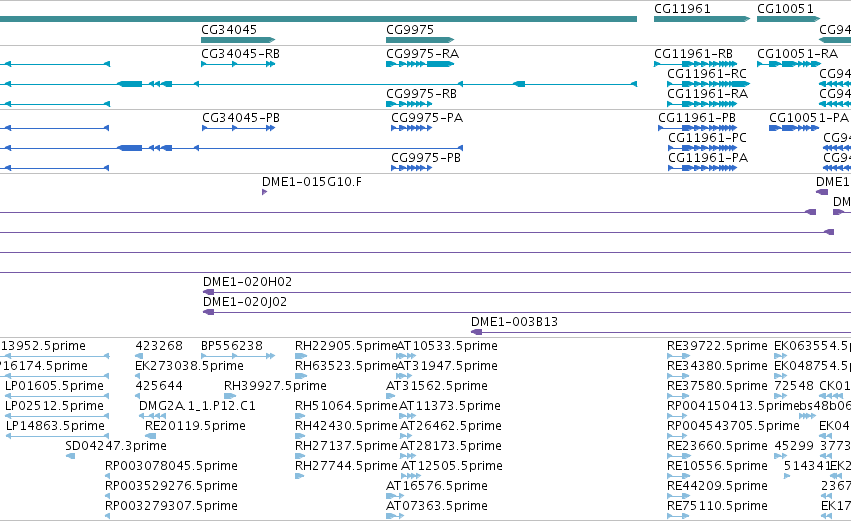This screenshot has height=521, width=851.
Task: Select the CG11961 gene label
Action: pos(682,9)
